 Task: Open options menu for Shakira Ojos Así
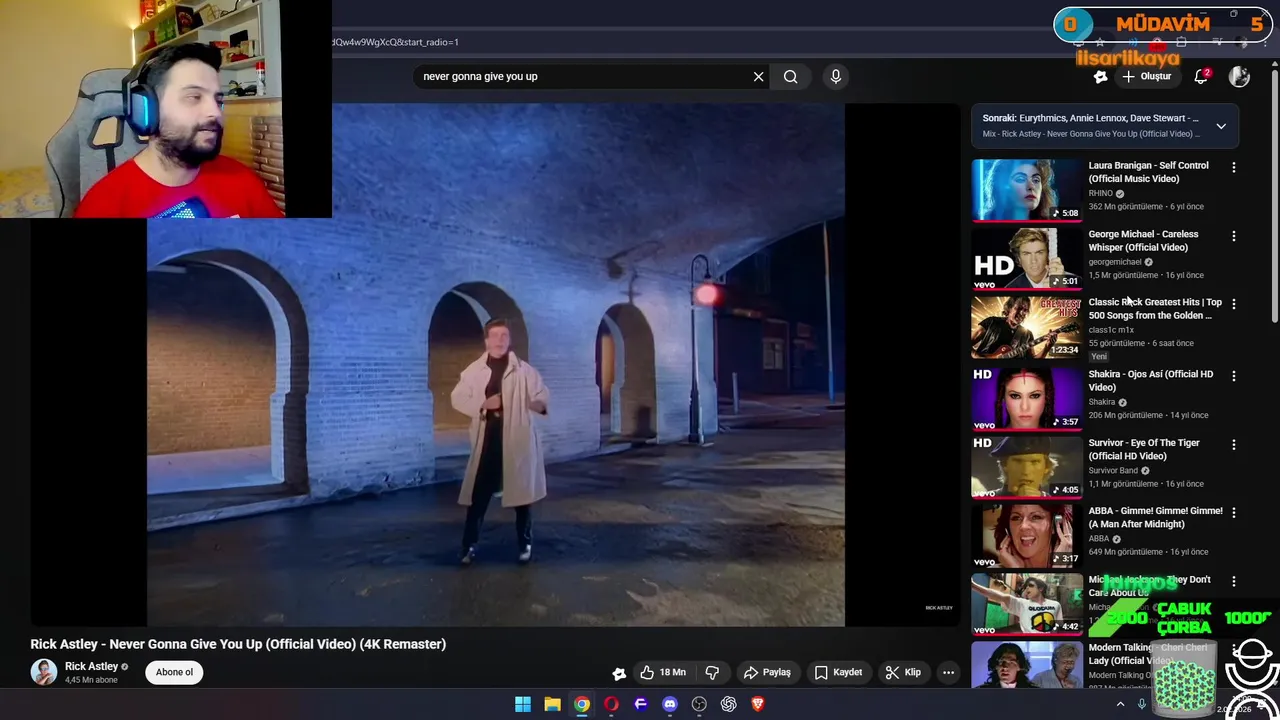tap(1233, 376)
